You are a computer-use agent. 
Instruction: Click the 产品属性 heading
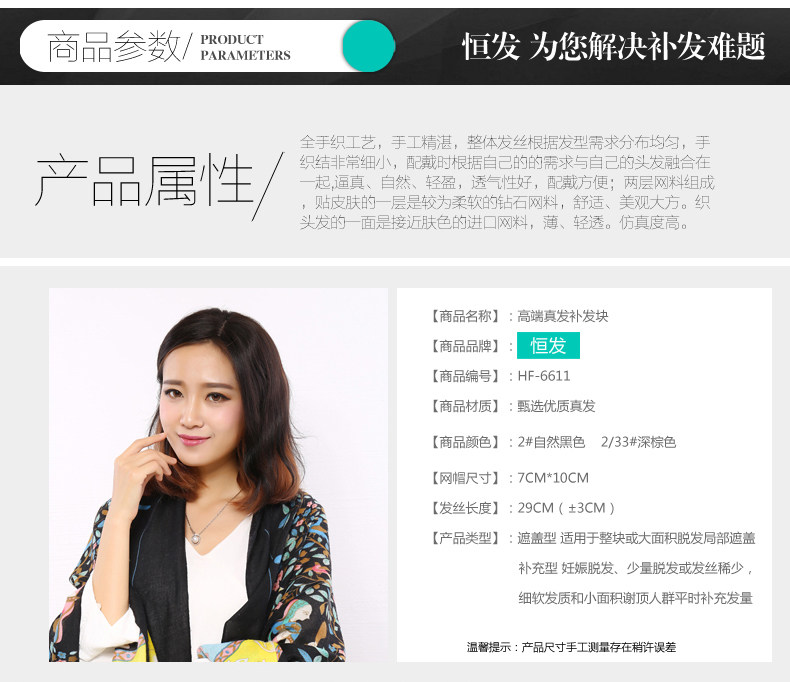point(144,180)
